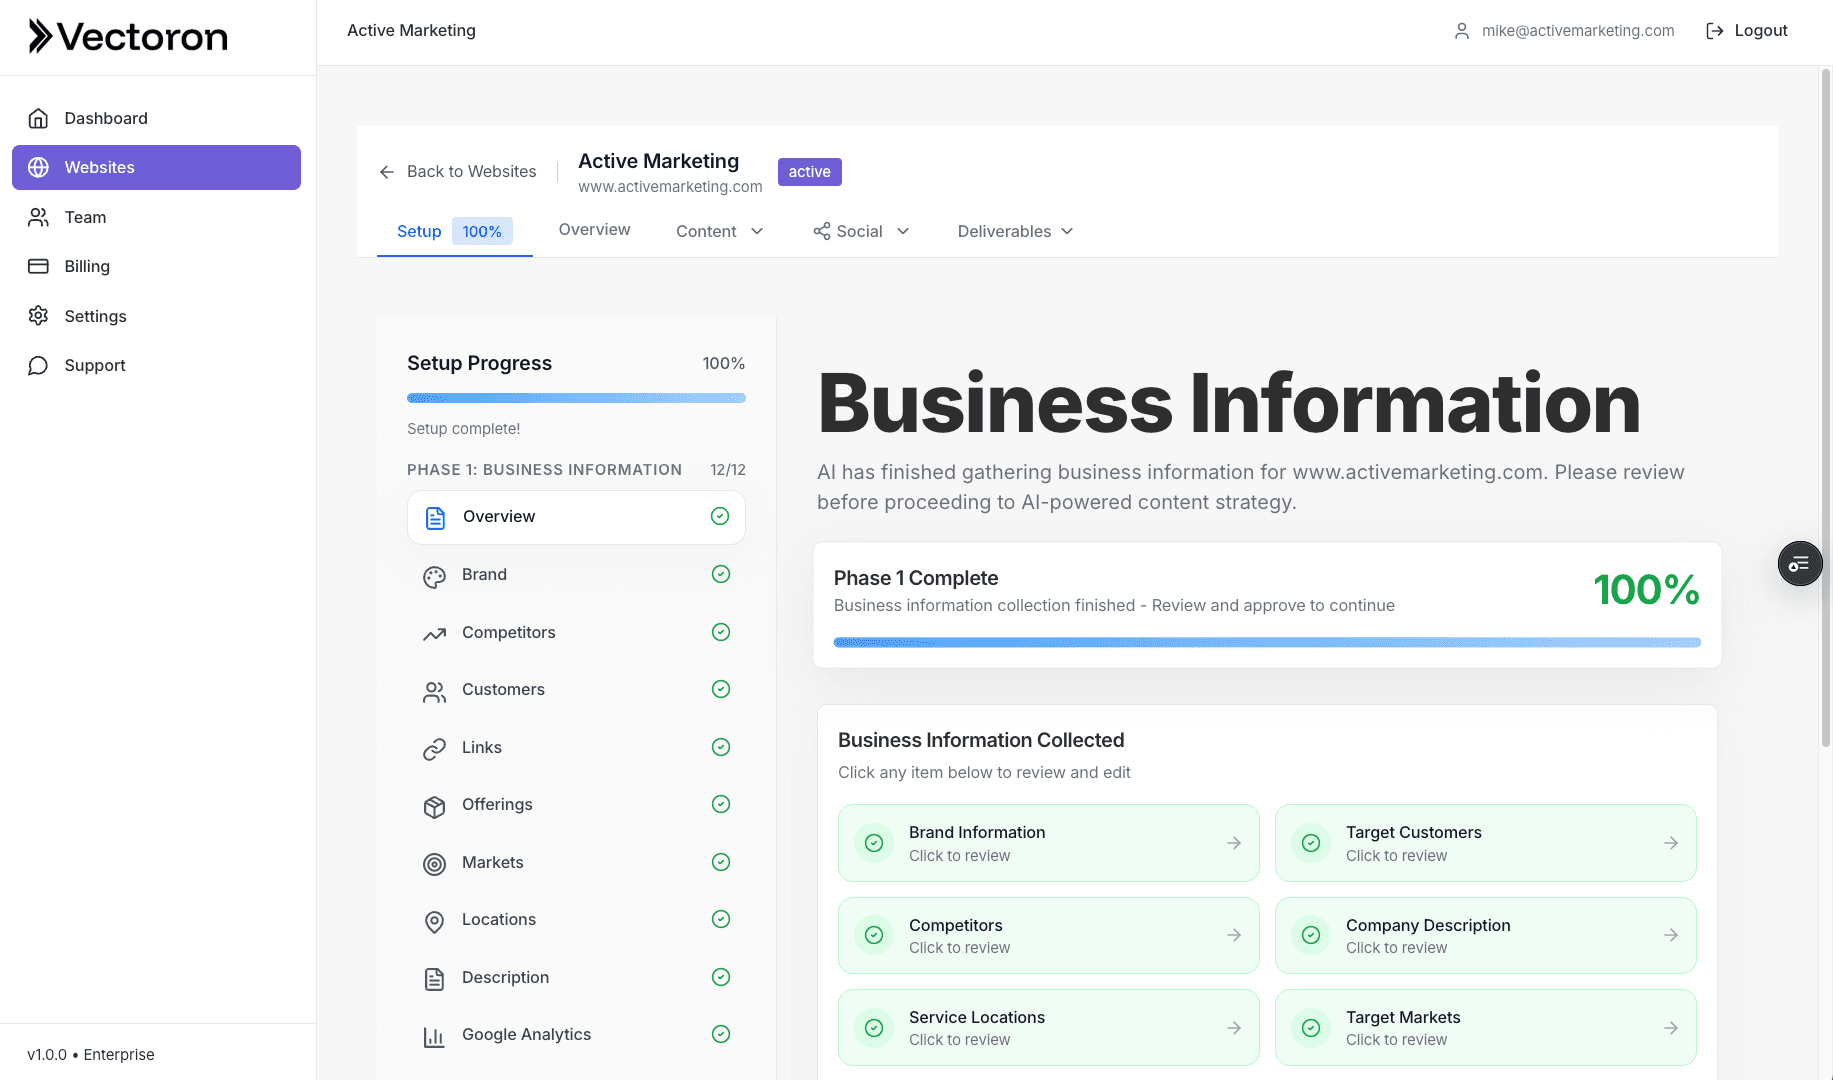Click the Social share icon on tab bar
1833x1080 pixels.
tap(820, 231)
